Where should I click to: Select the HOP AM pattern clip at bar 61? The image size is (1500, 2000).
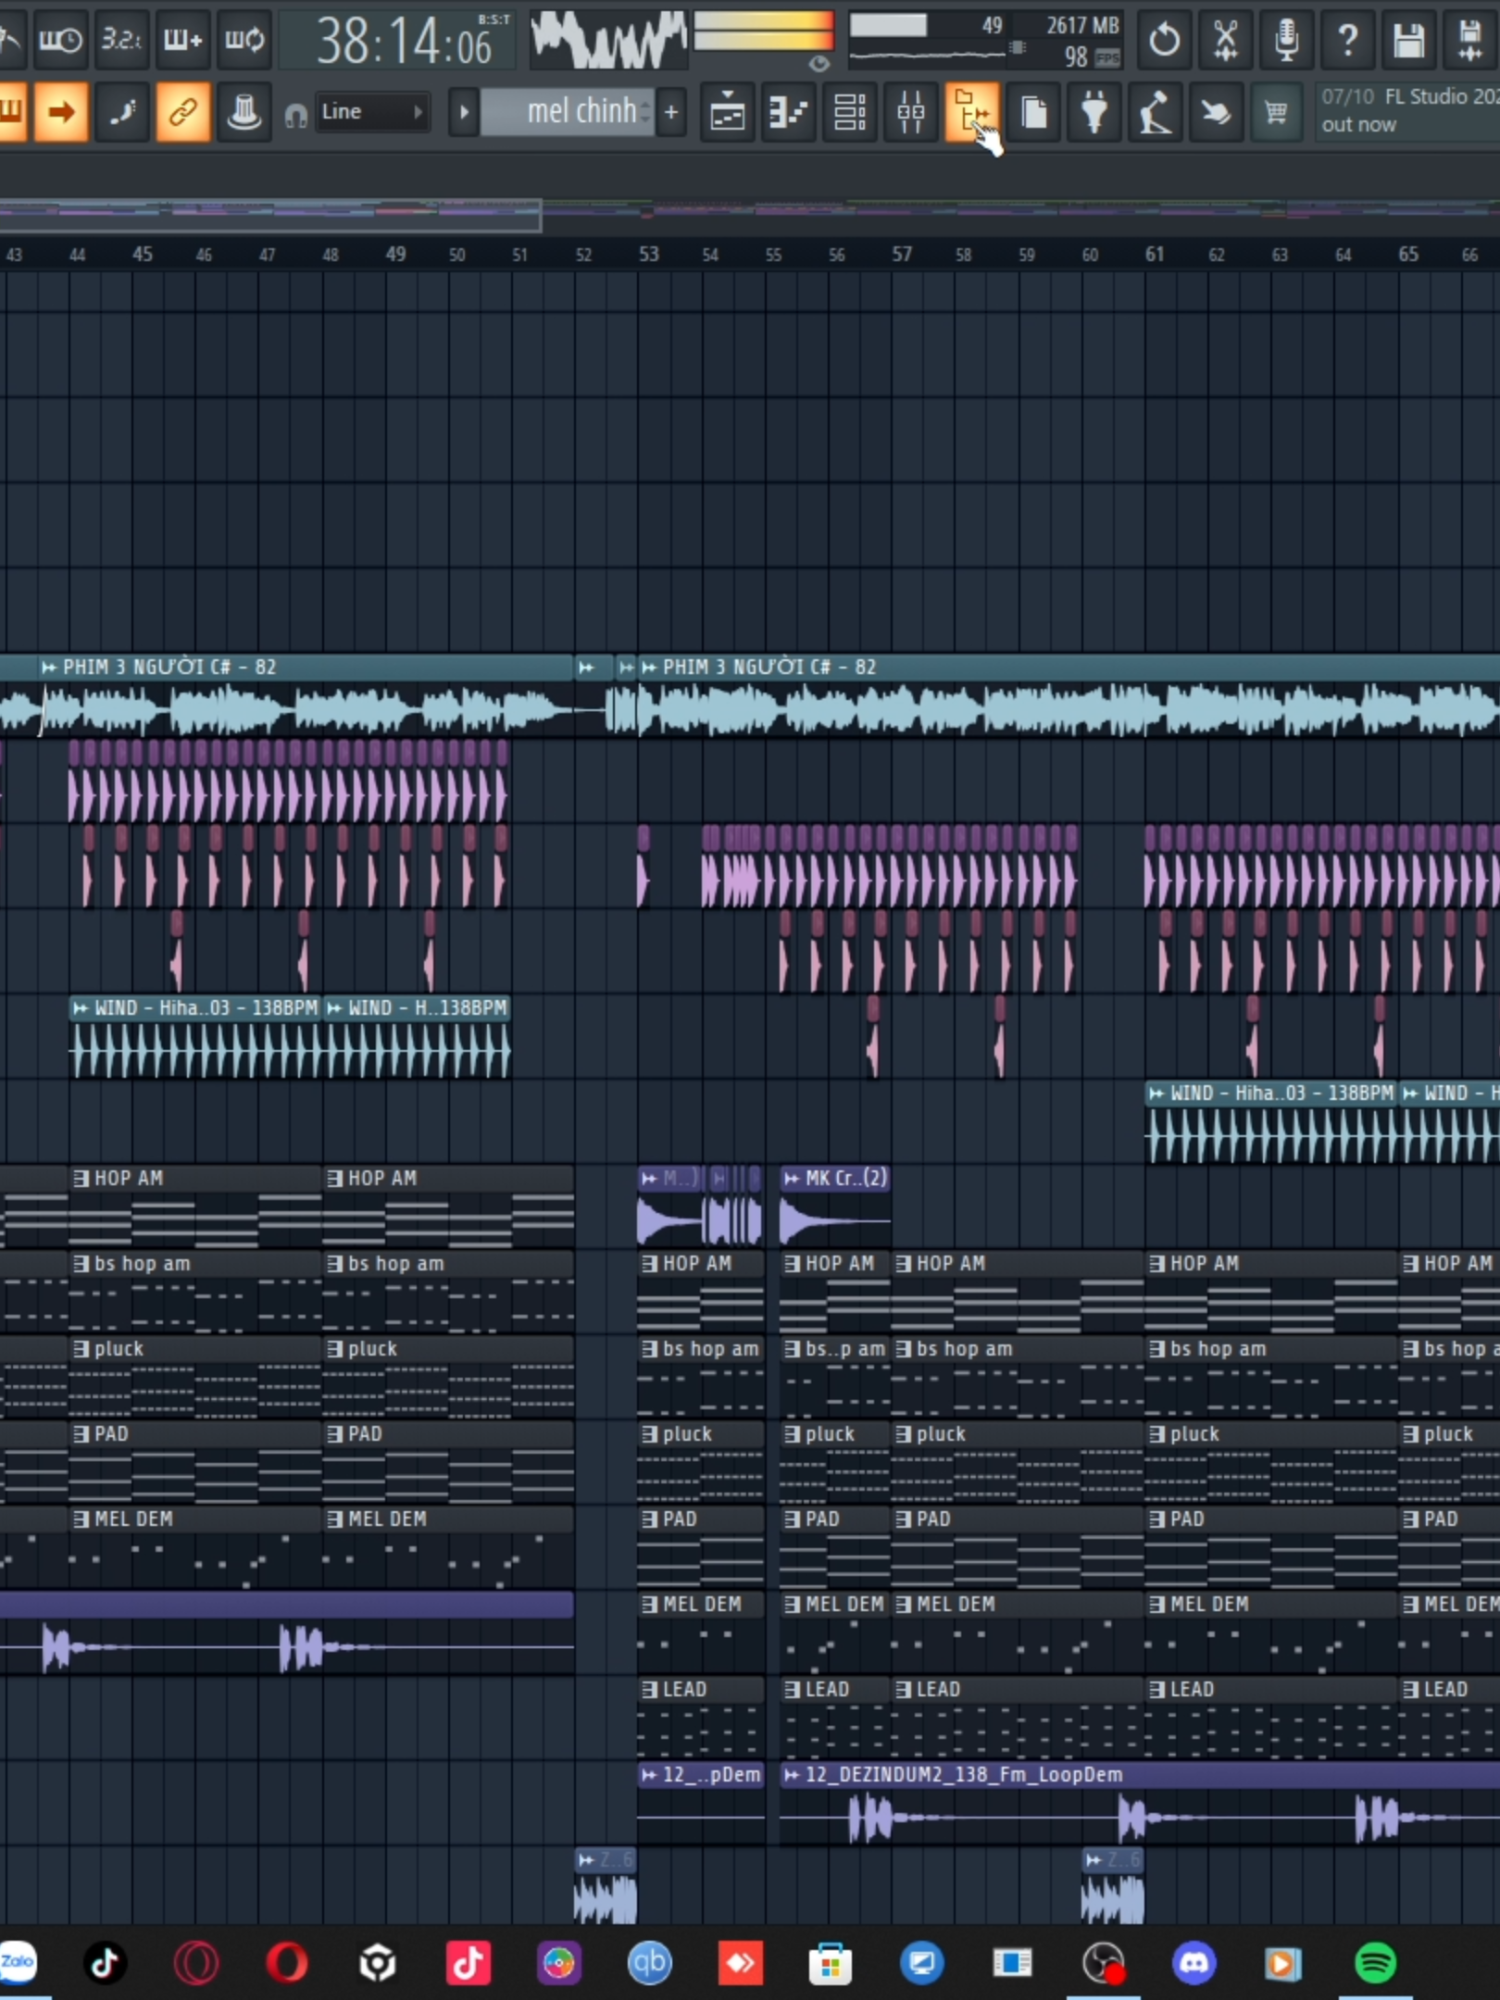point(1271,1293)
